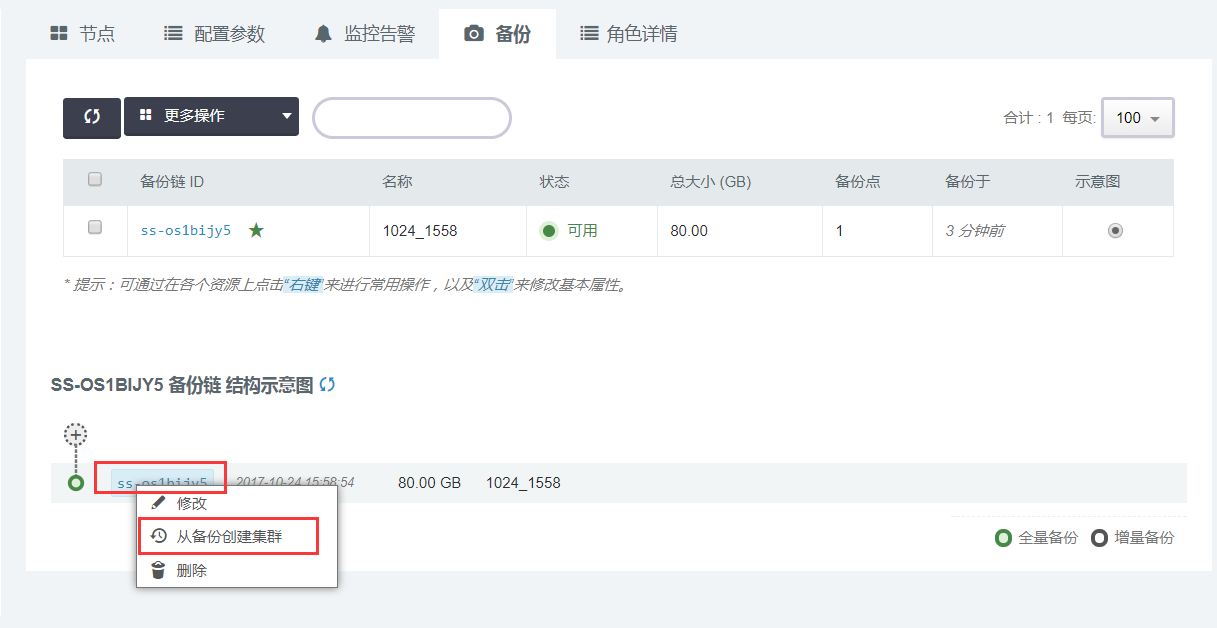Click the timestamp 2017-10-24 15:58:54

click(295, 482)
